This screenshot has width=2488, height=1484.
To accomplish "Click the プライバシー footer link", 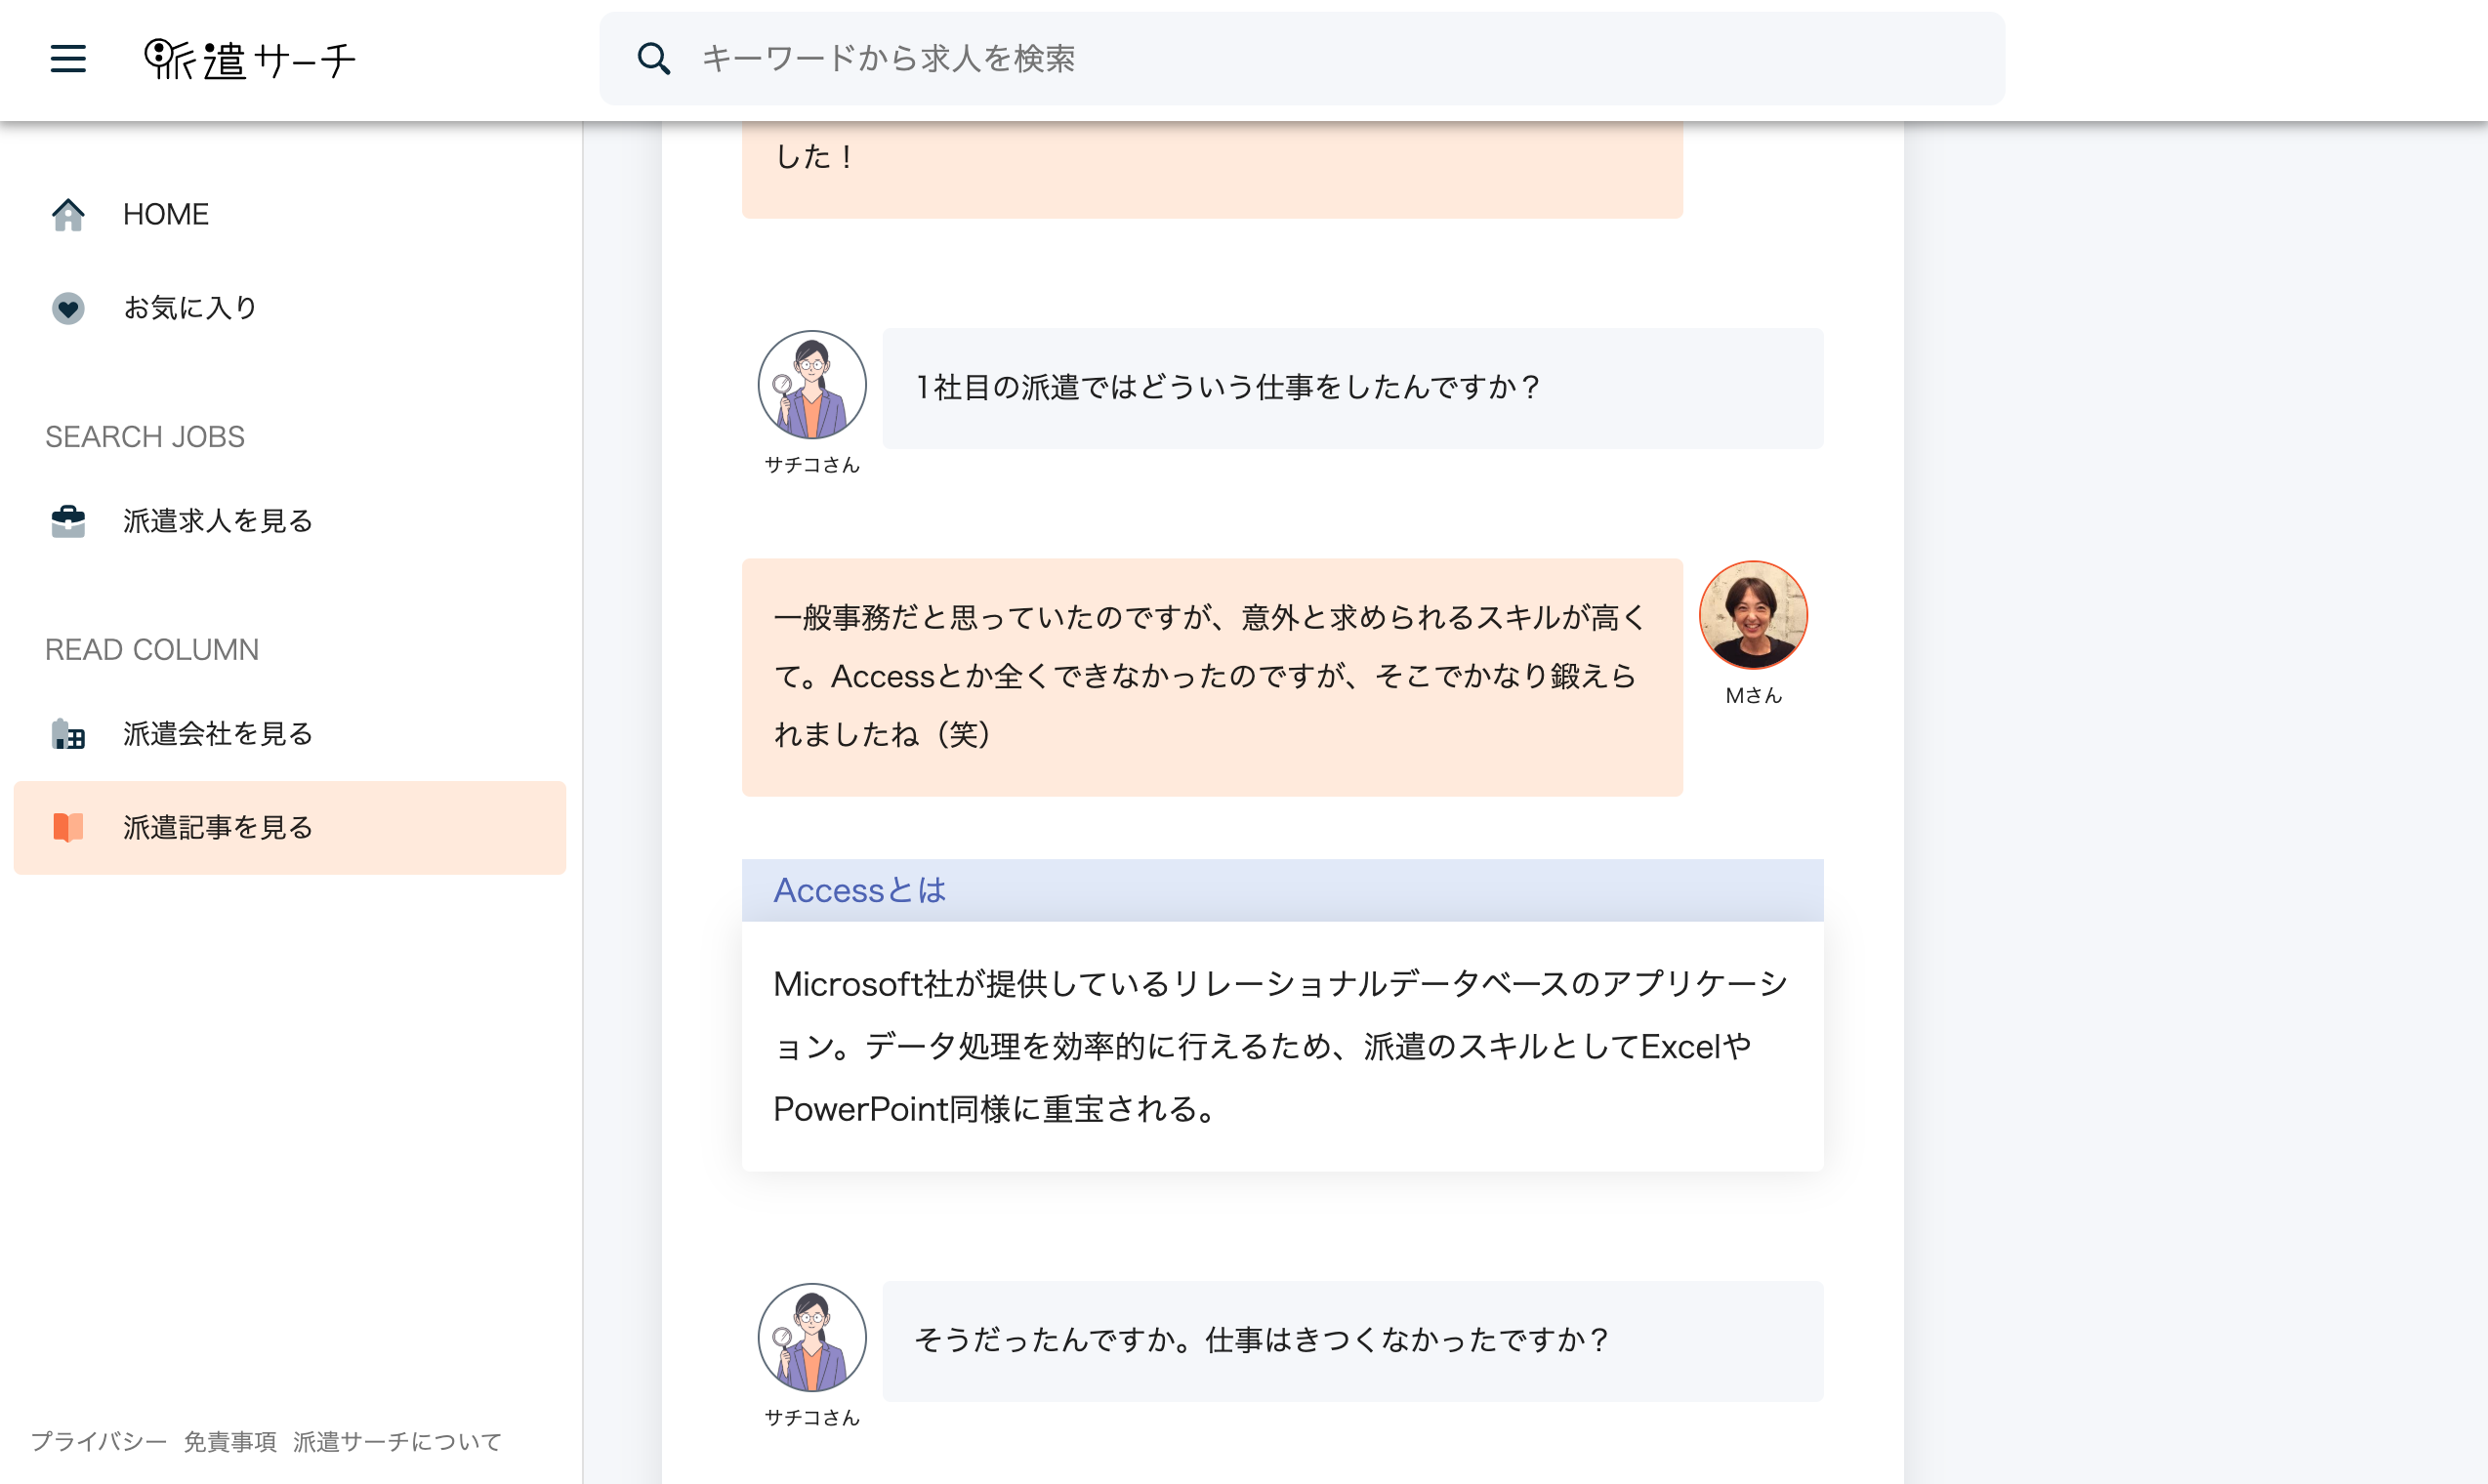I will pos(99,1441).
